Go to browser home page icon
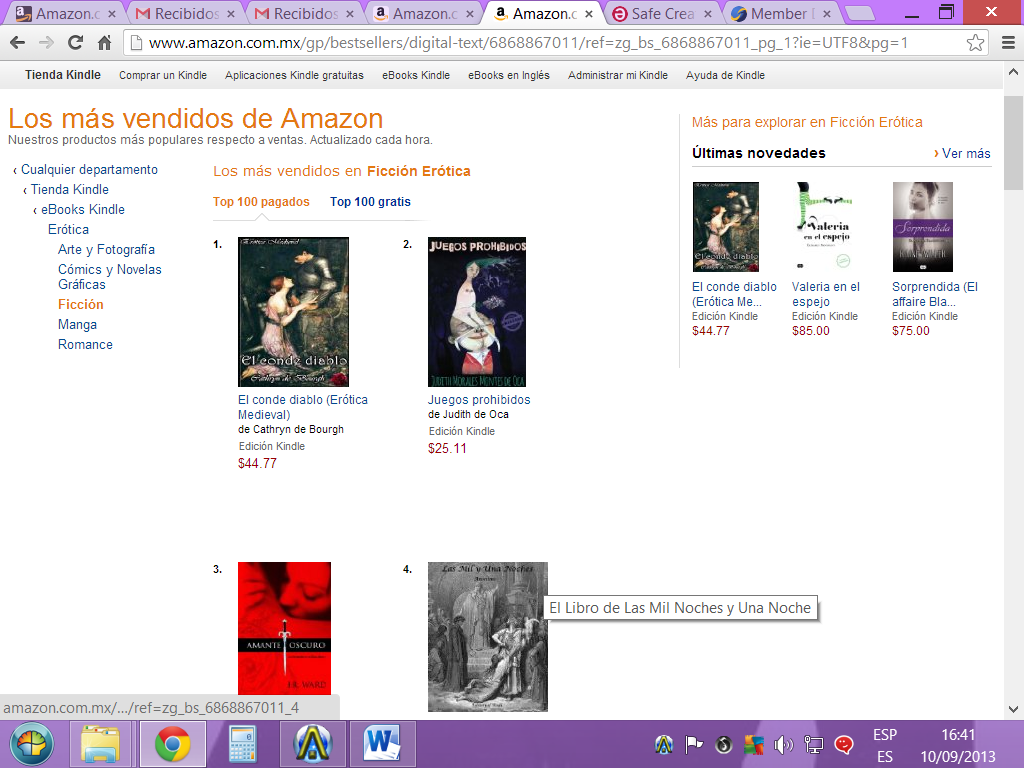Screen dimensions: 1024x768 click(104, 43)
